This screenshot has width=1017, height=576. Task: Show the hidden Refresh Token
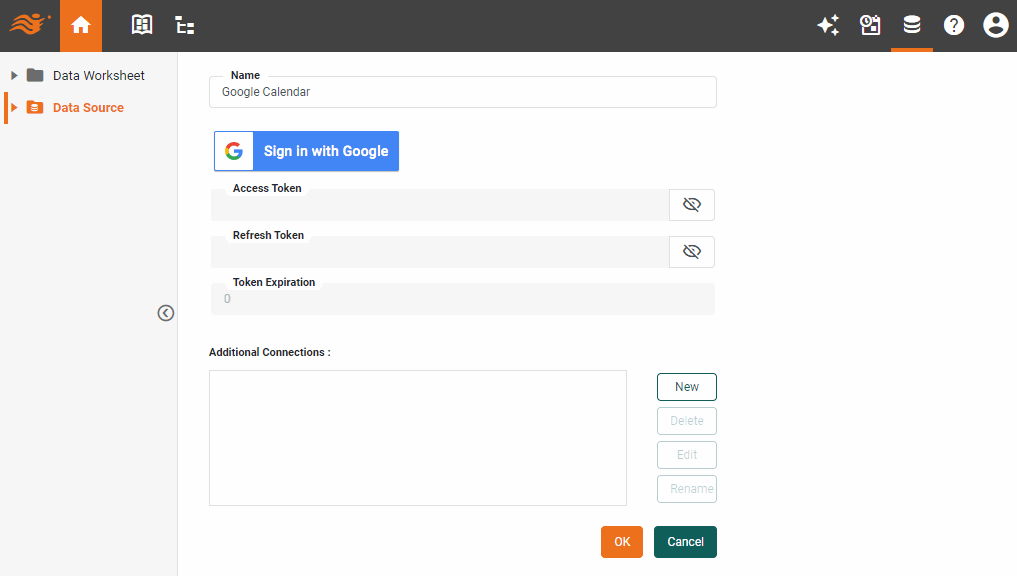click(691, 251)
